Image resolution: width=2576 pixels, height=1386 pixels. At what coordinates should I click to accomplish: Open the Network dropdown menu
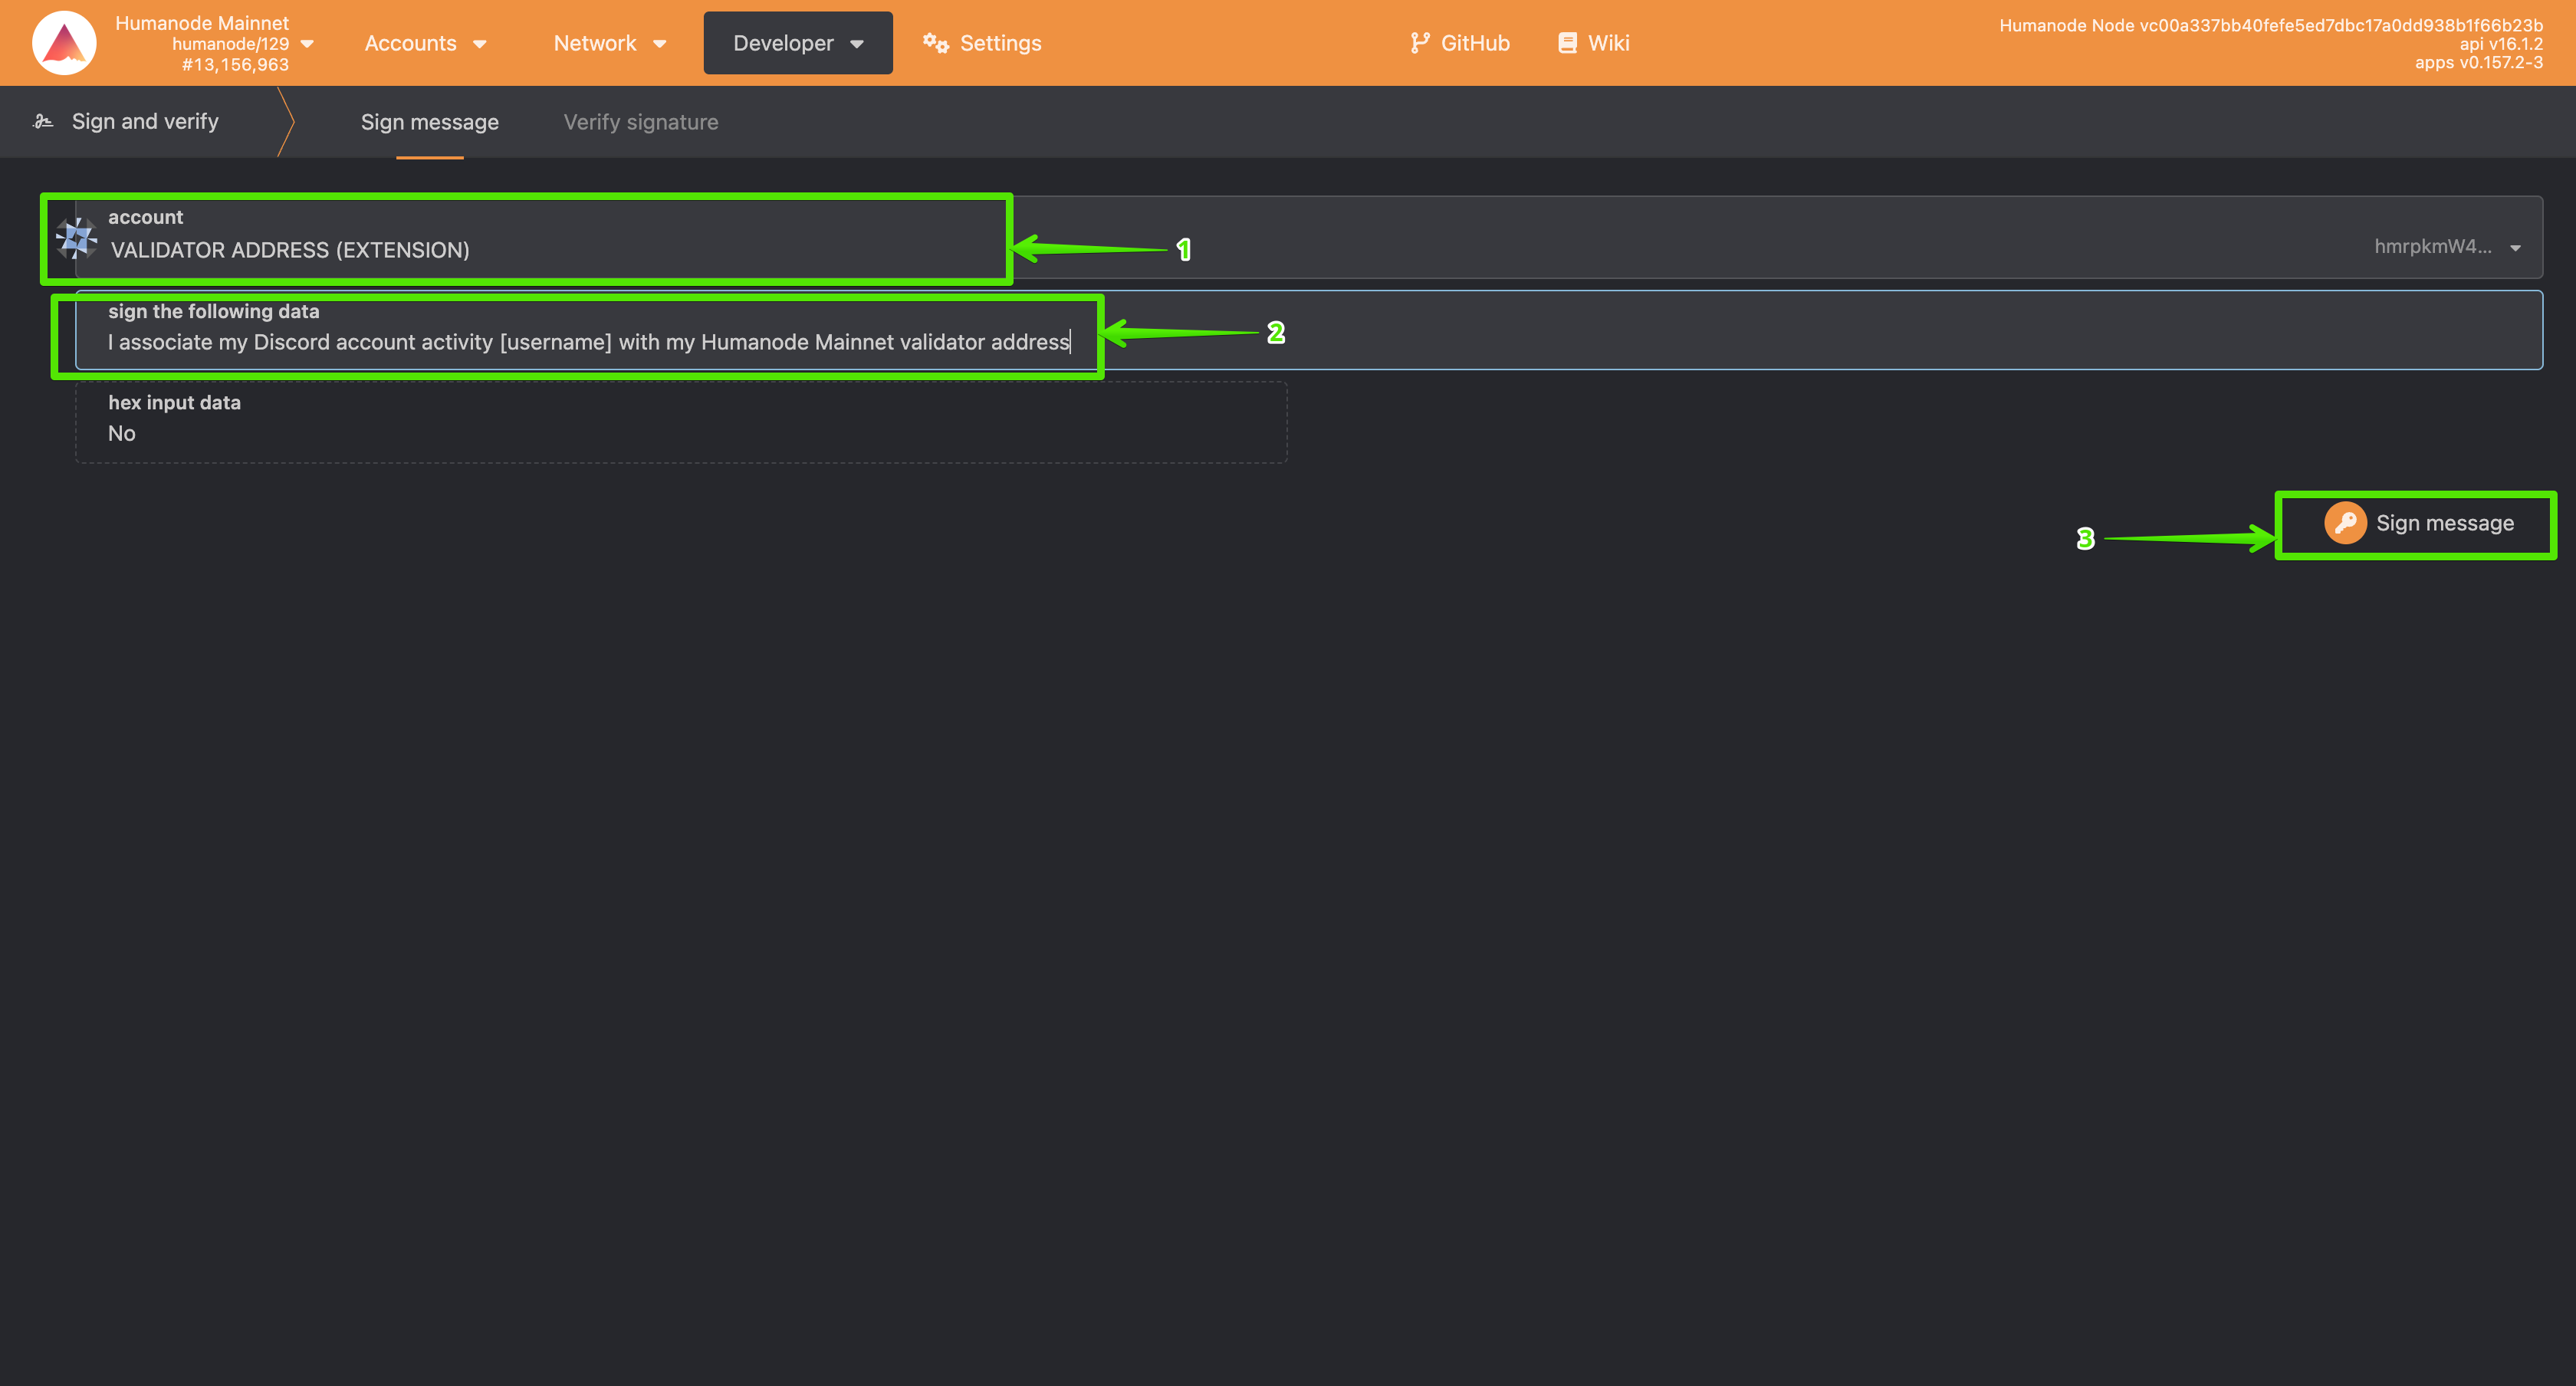[x=609, y=43]
